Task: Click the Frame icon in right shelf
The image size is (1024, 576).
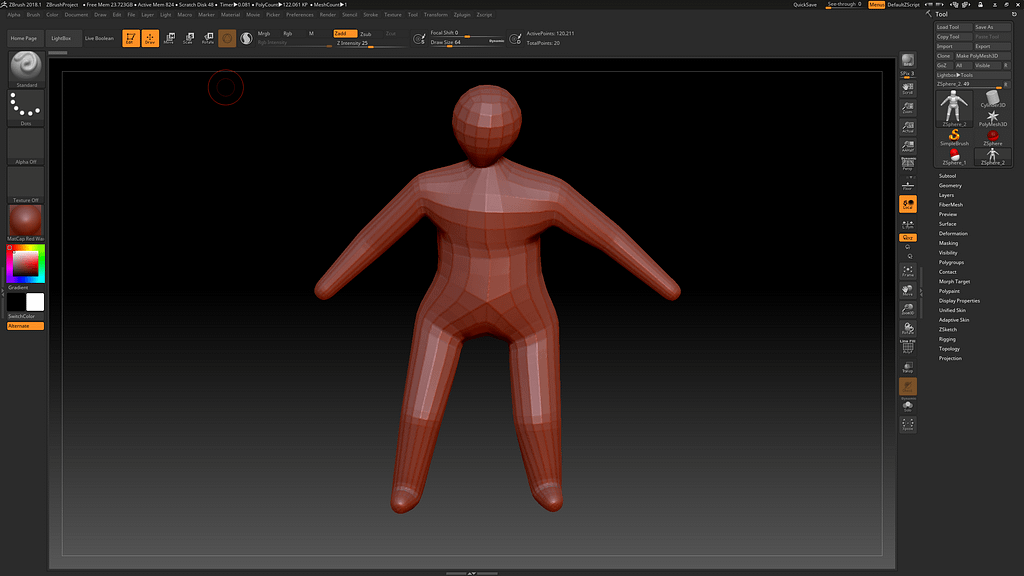Action: coord(908,271)
